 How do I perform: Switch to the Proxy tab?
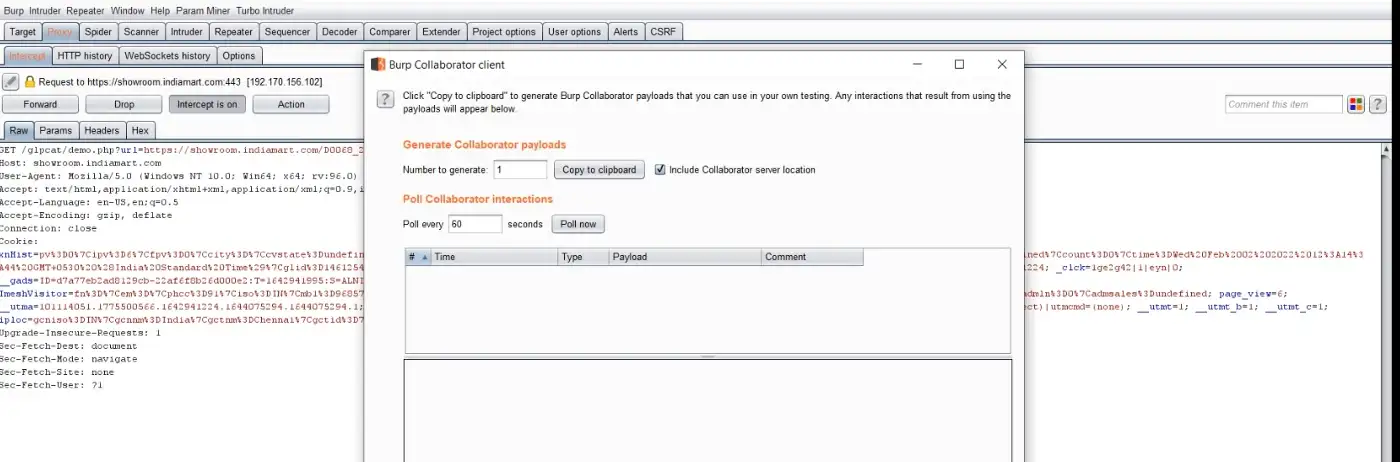pos(59,32)
